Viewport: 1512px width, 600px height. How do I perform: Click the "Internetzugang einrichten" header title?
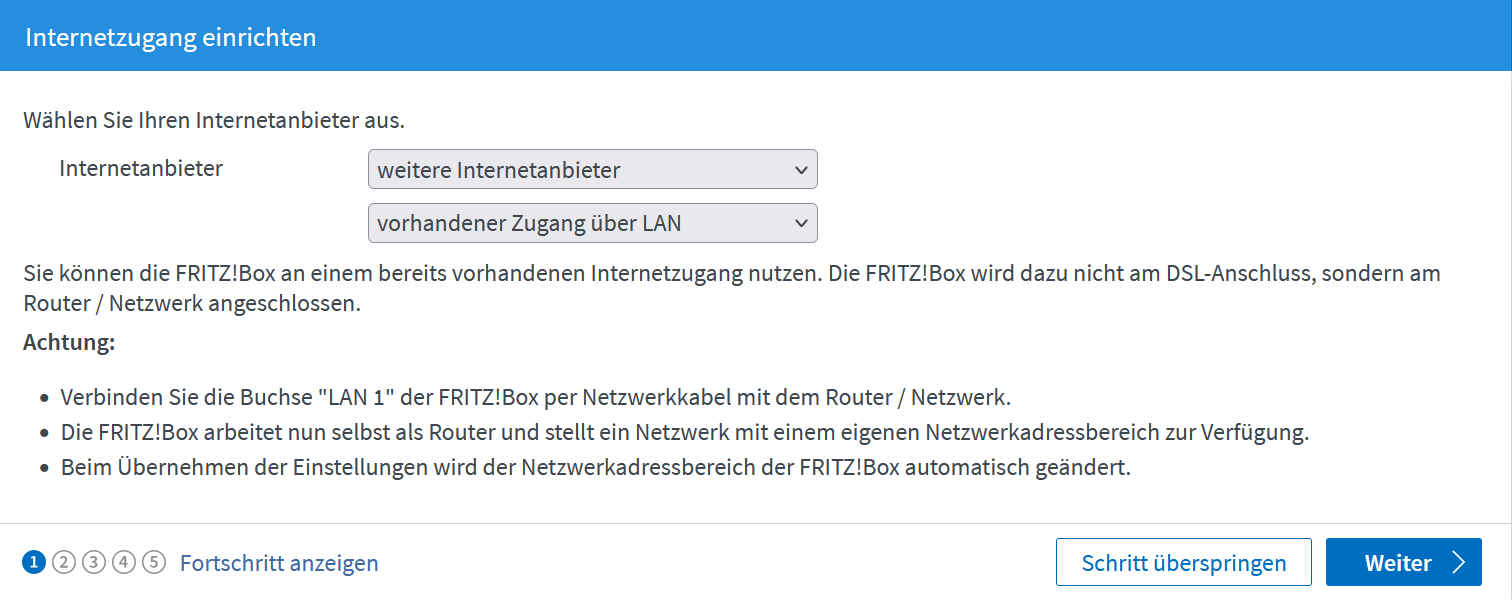tap(171, 38)
